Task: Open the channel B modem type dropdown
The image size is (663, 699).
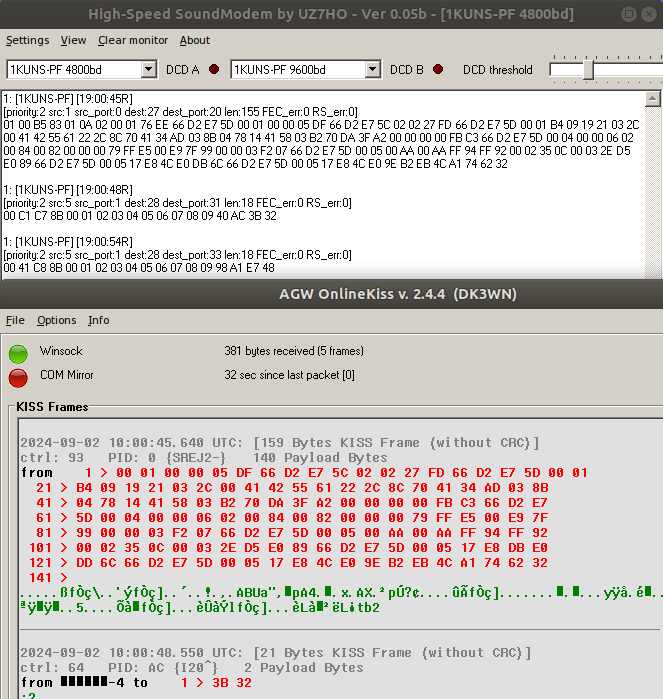Action: pos(373,70)
